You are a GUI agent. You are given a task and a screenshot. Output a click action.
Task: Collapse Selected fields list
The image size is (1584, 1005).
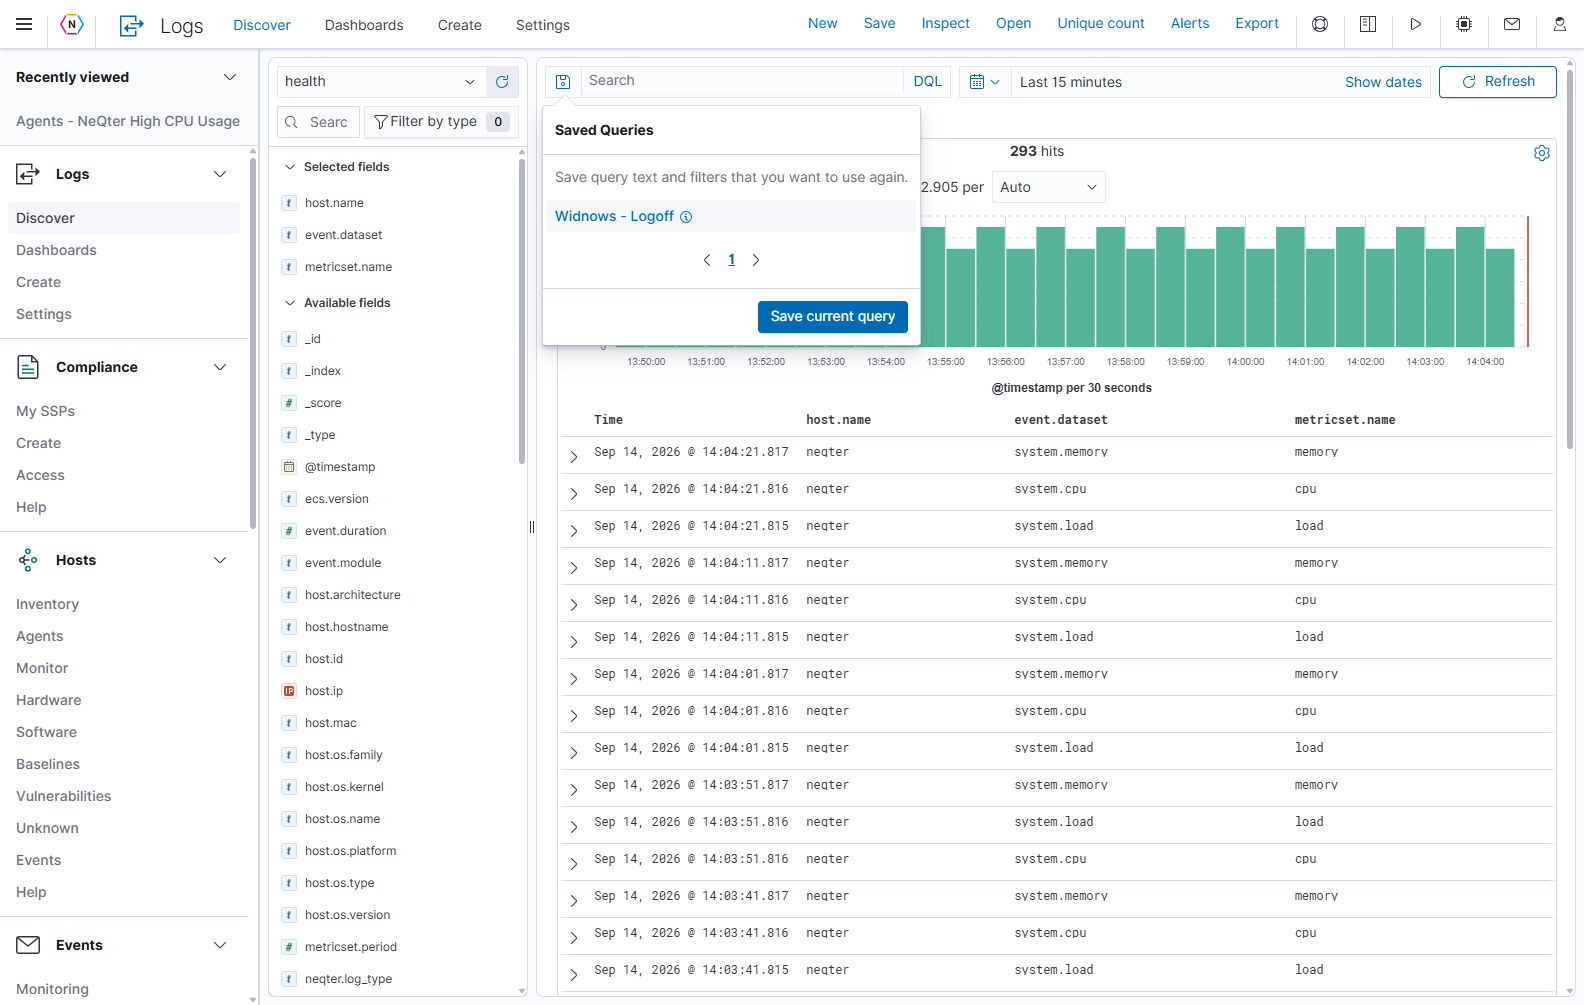[290, 167]
